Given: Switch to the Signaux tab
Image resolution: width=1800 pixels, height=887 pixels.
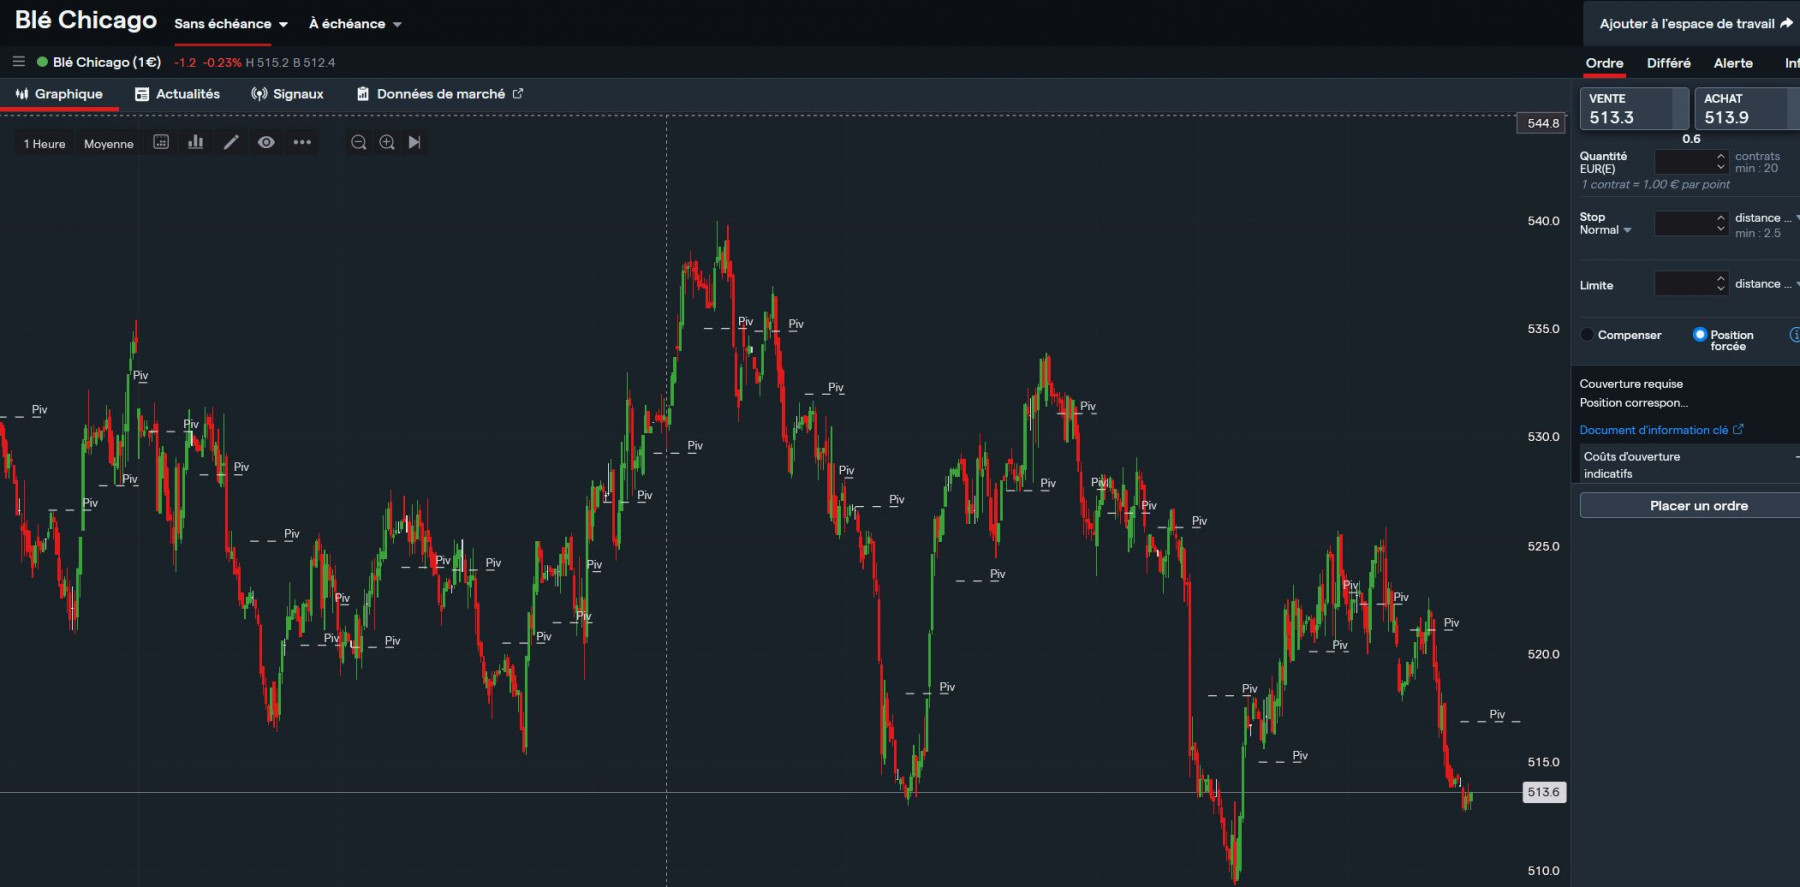Looking at the screenshot, I should 288,94.
